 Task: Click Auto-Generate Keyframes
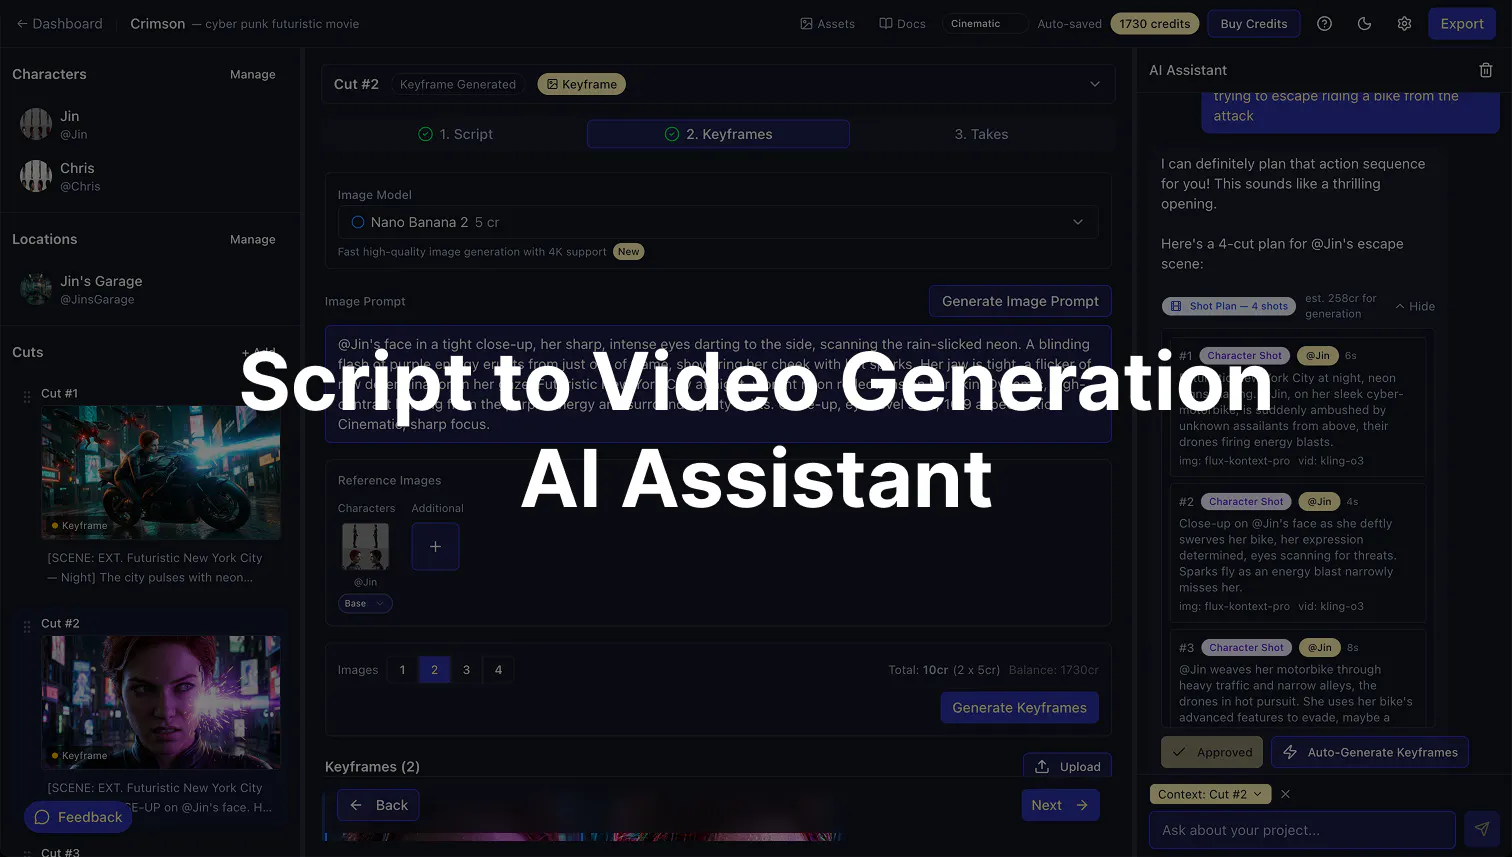[x=1369, y=752]
